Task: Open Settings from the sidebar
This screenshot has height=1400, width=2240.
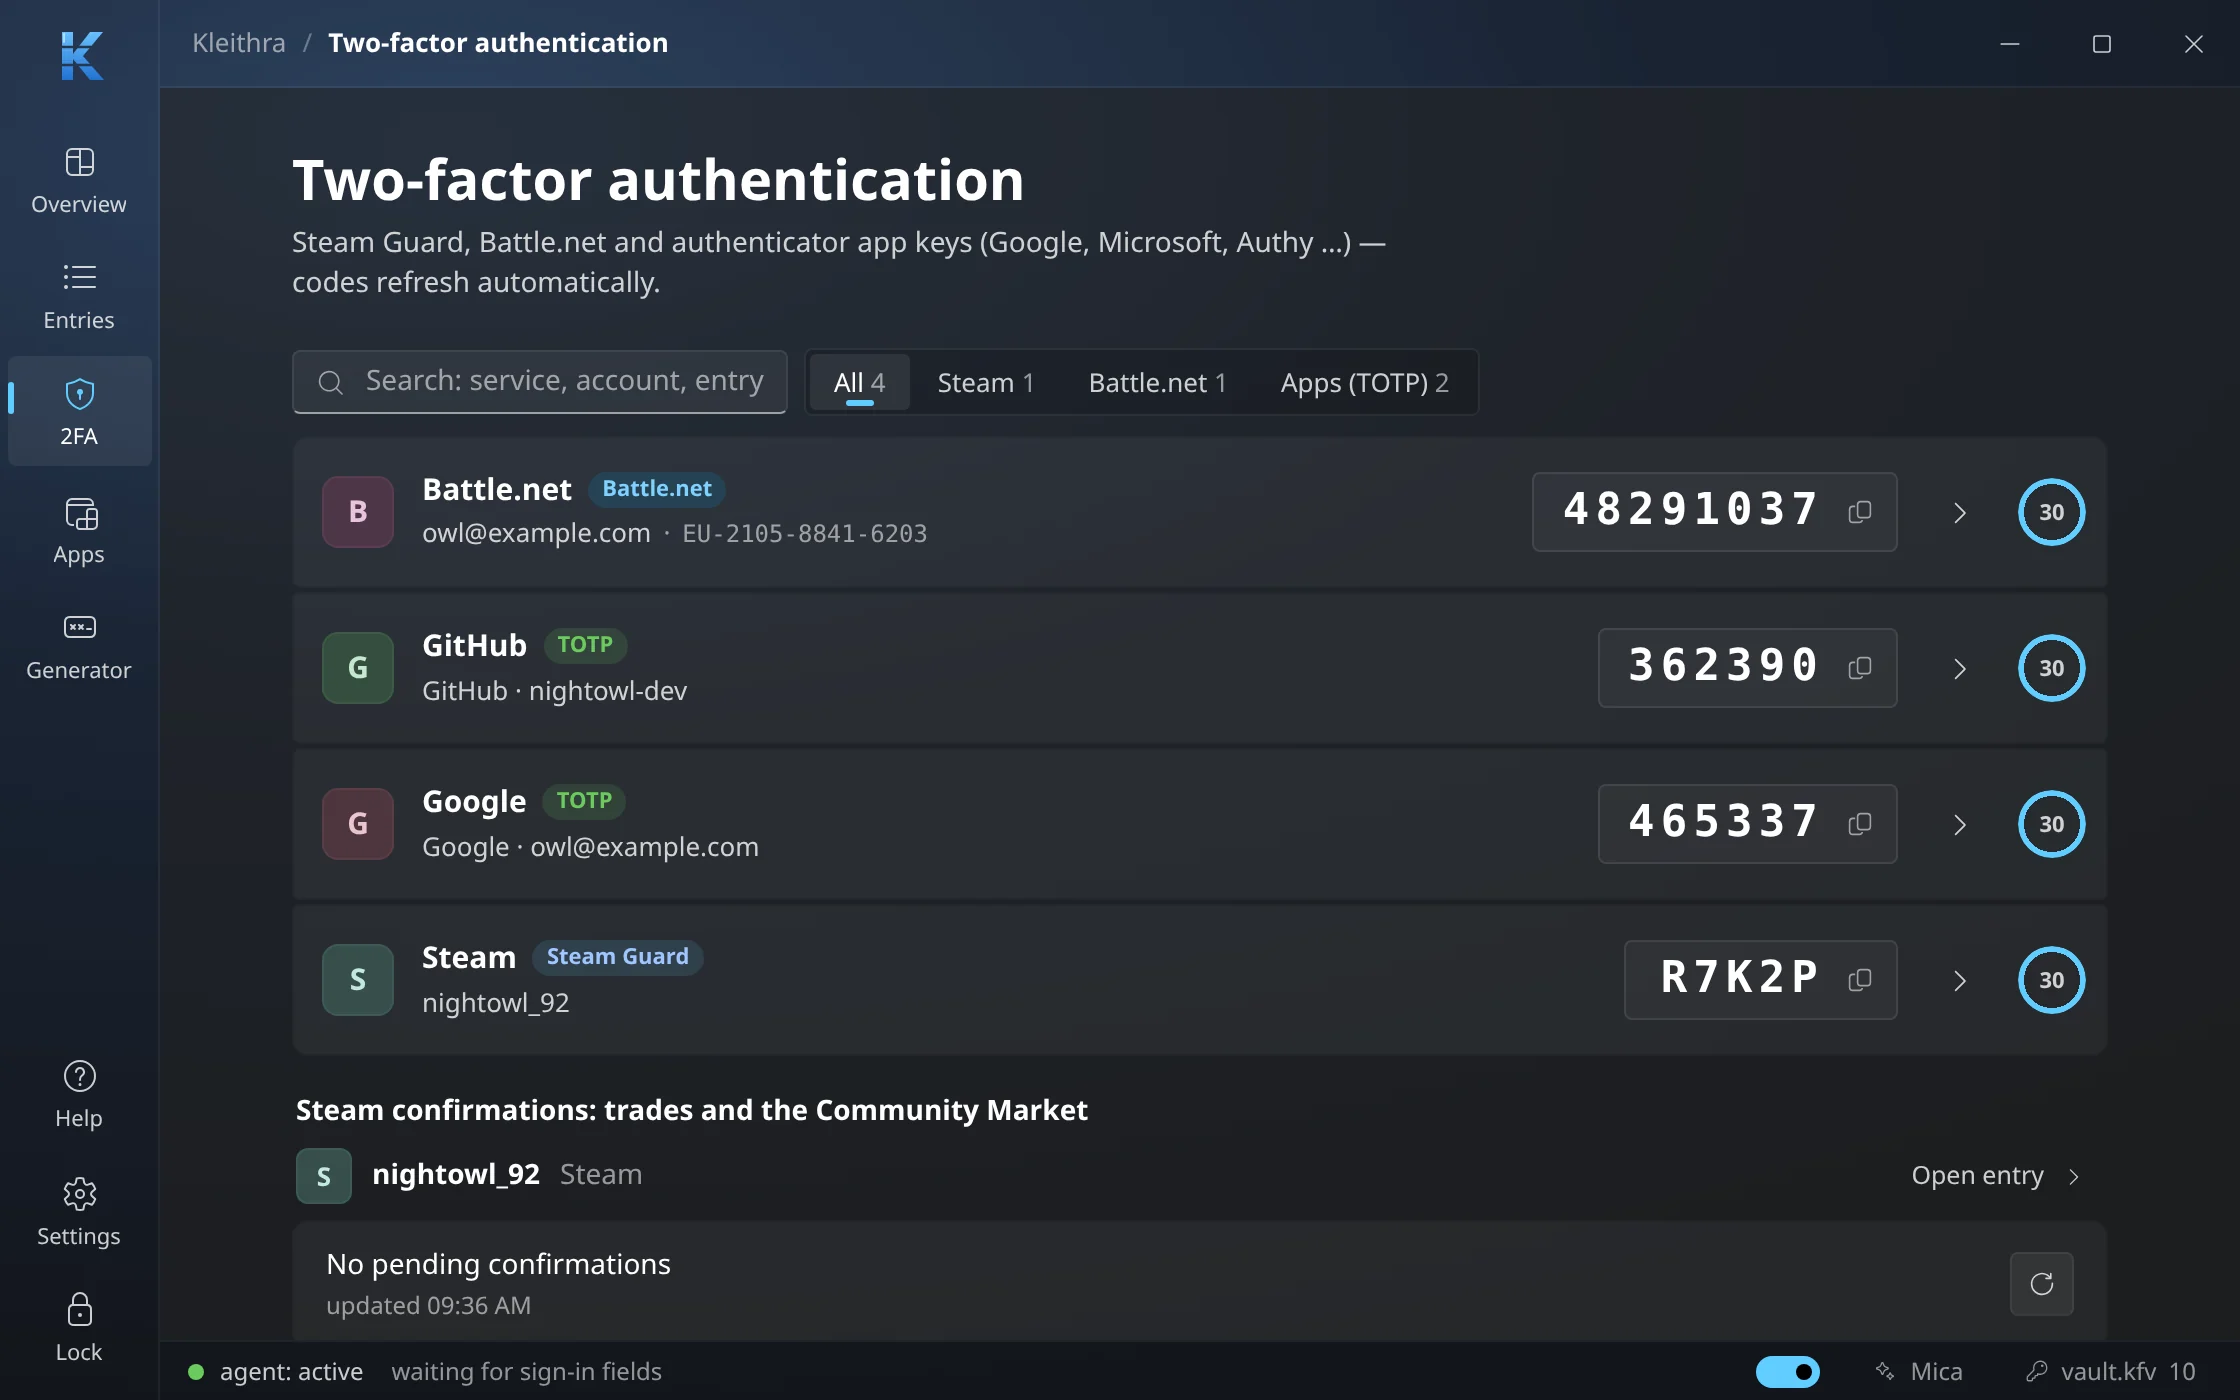Action: 79,1212
